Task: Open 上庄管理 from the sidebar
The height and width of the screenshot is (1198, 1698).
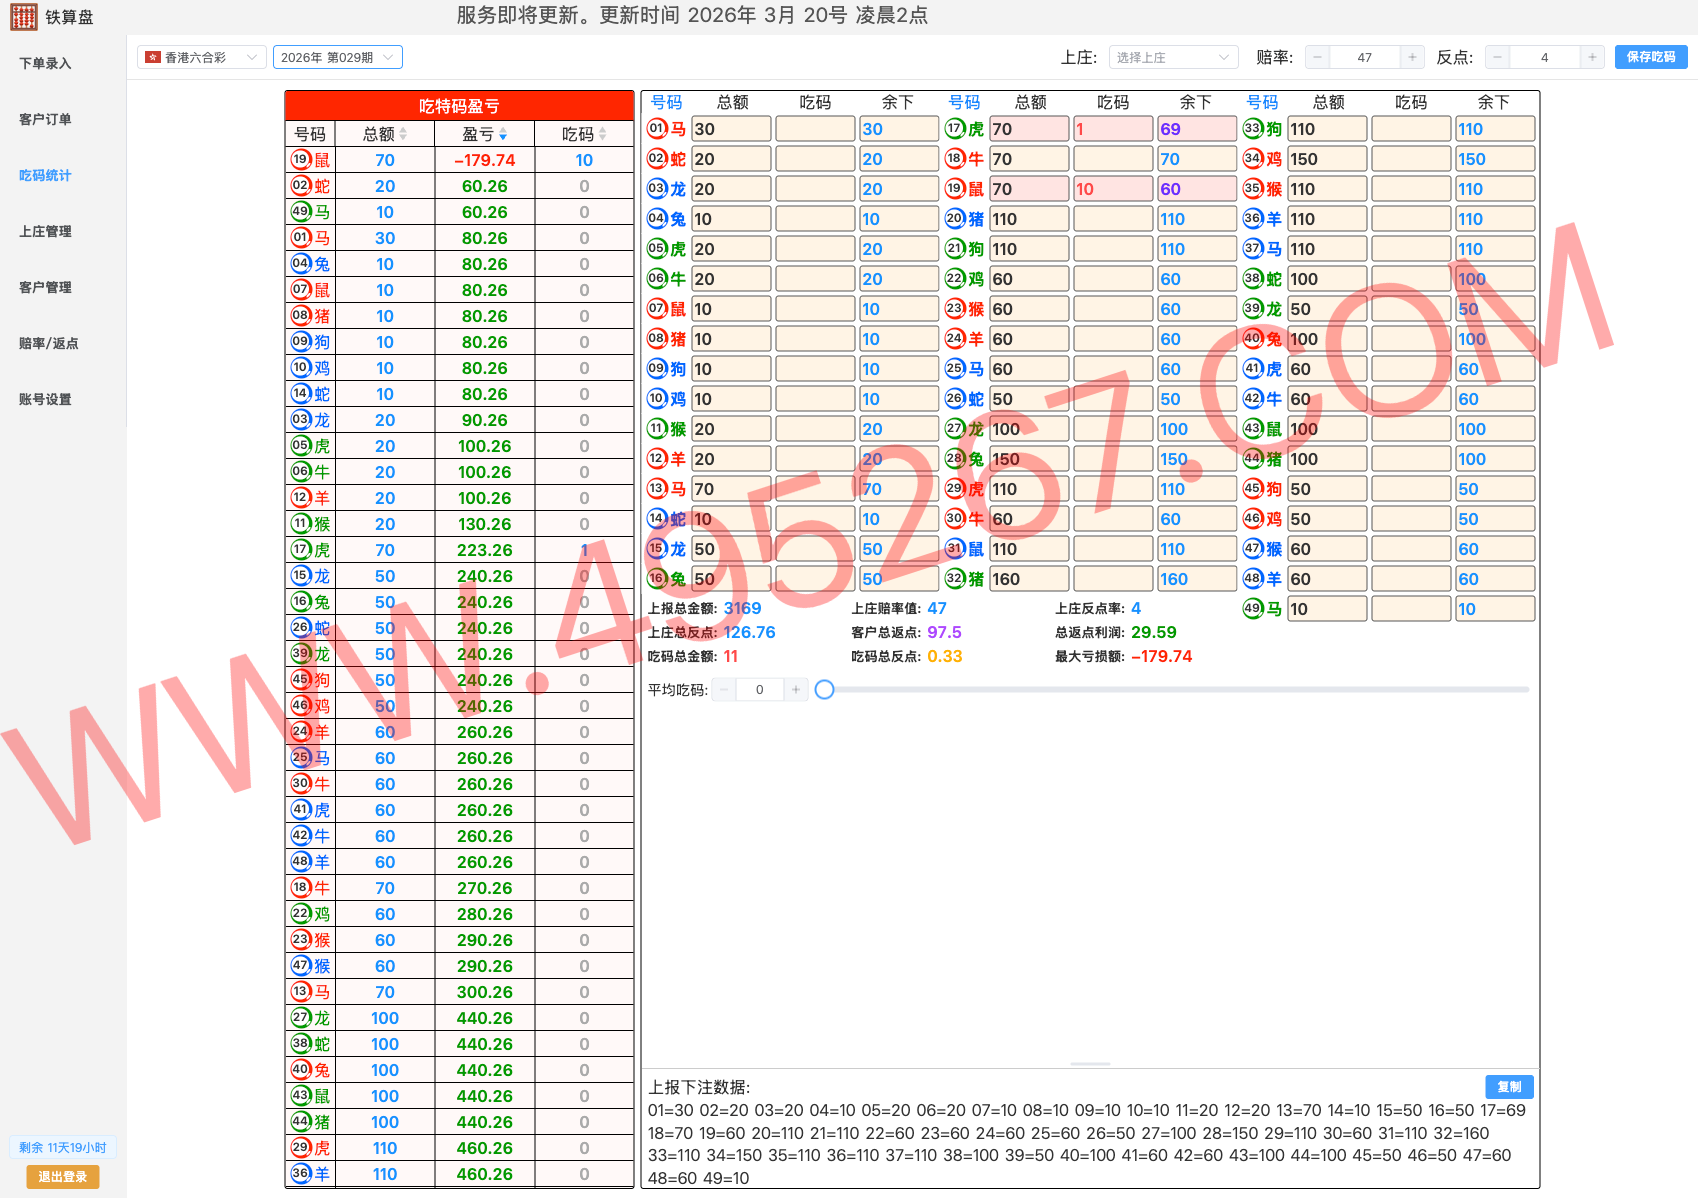Action: click(45, 231)
